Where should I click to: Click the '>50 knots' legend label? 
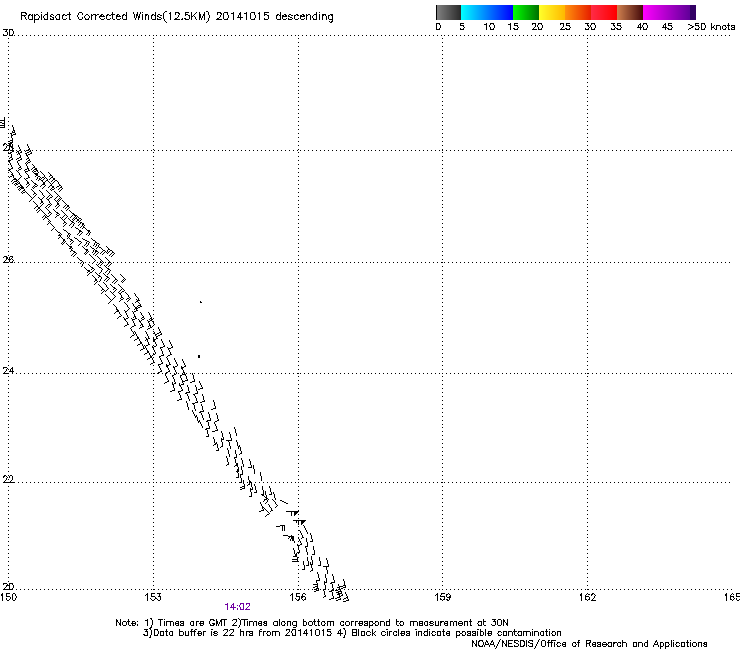pos(711,27)
